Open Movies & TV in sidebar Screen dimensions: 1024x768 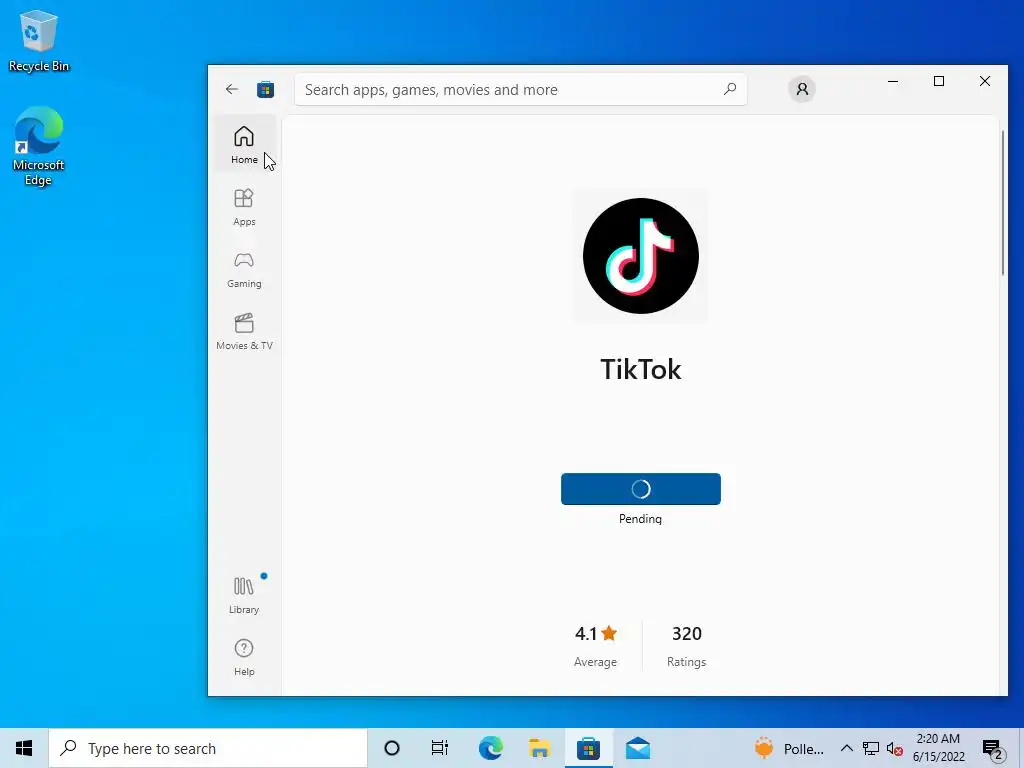[244, 331]
